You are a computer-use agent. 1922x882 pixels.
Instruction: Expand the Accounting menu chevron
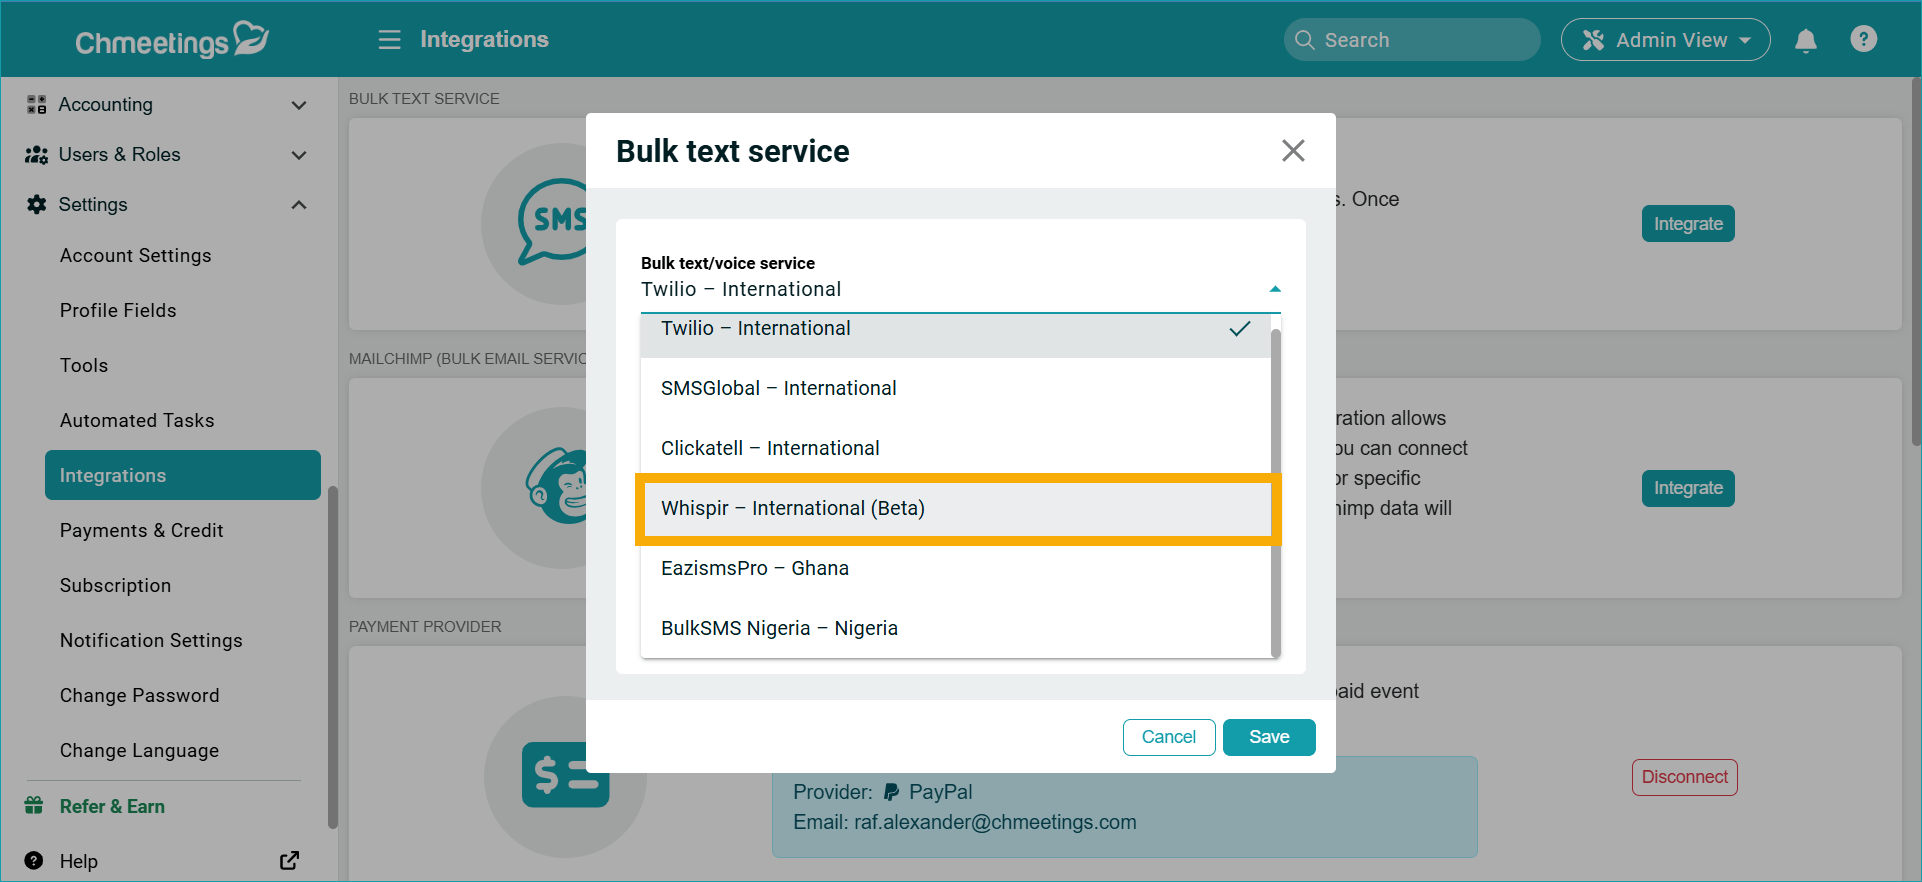click(x=299, y=105)
